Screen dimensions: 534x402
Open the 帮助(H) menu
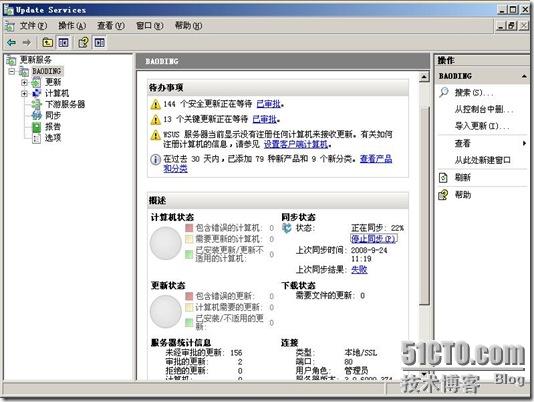188,26
